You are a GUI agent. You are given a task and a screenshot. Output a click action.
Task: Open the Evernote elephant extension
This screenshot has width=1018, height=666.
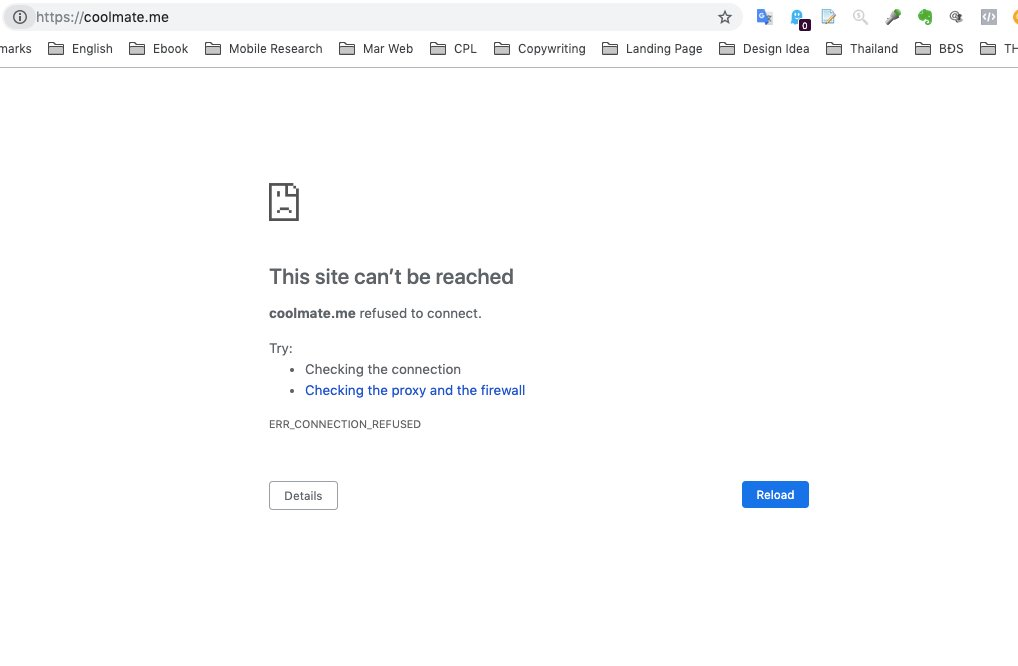(925, 17)
